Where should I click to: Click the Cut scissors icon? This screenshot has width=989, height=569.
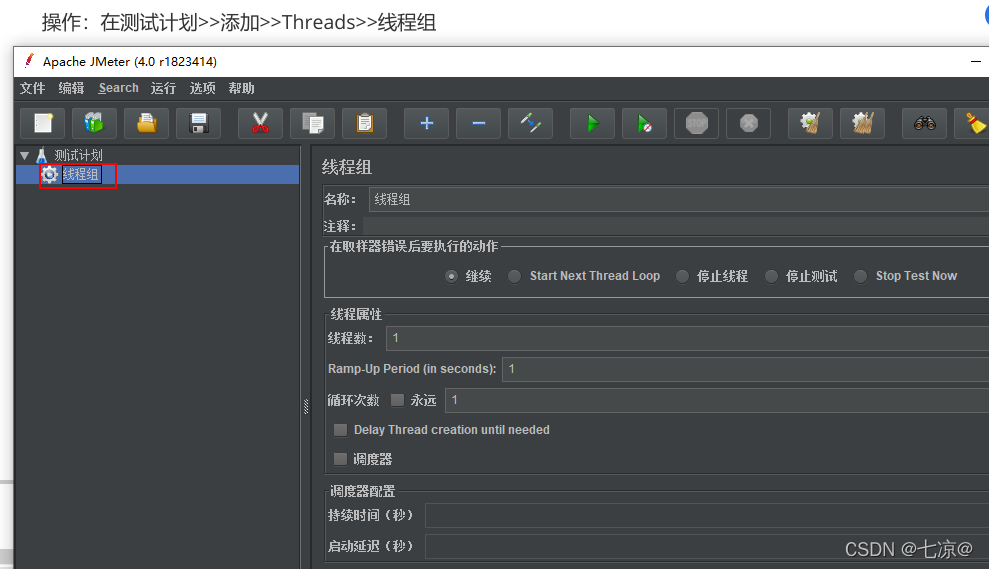coord(260,123)
